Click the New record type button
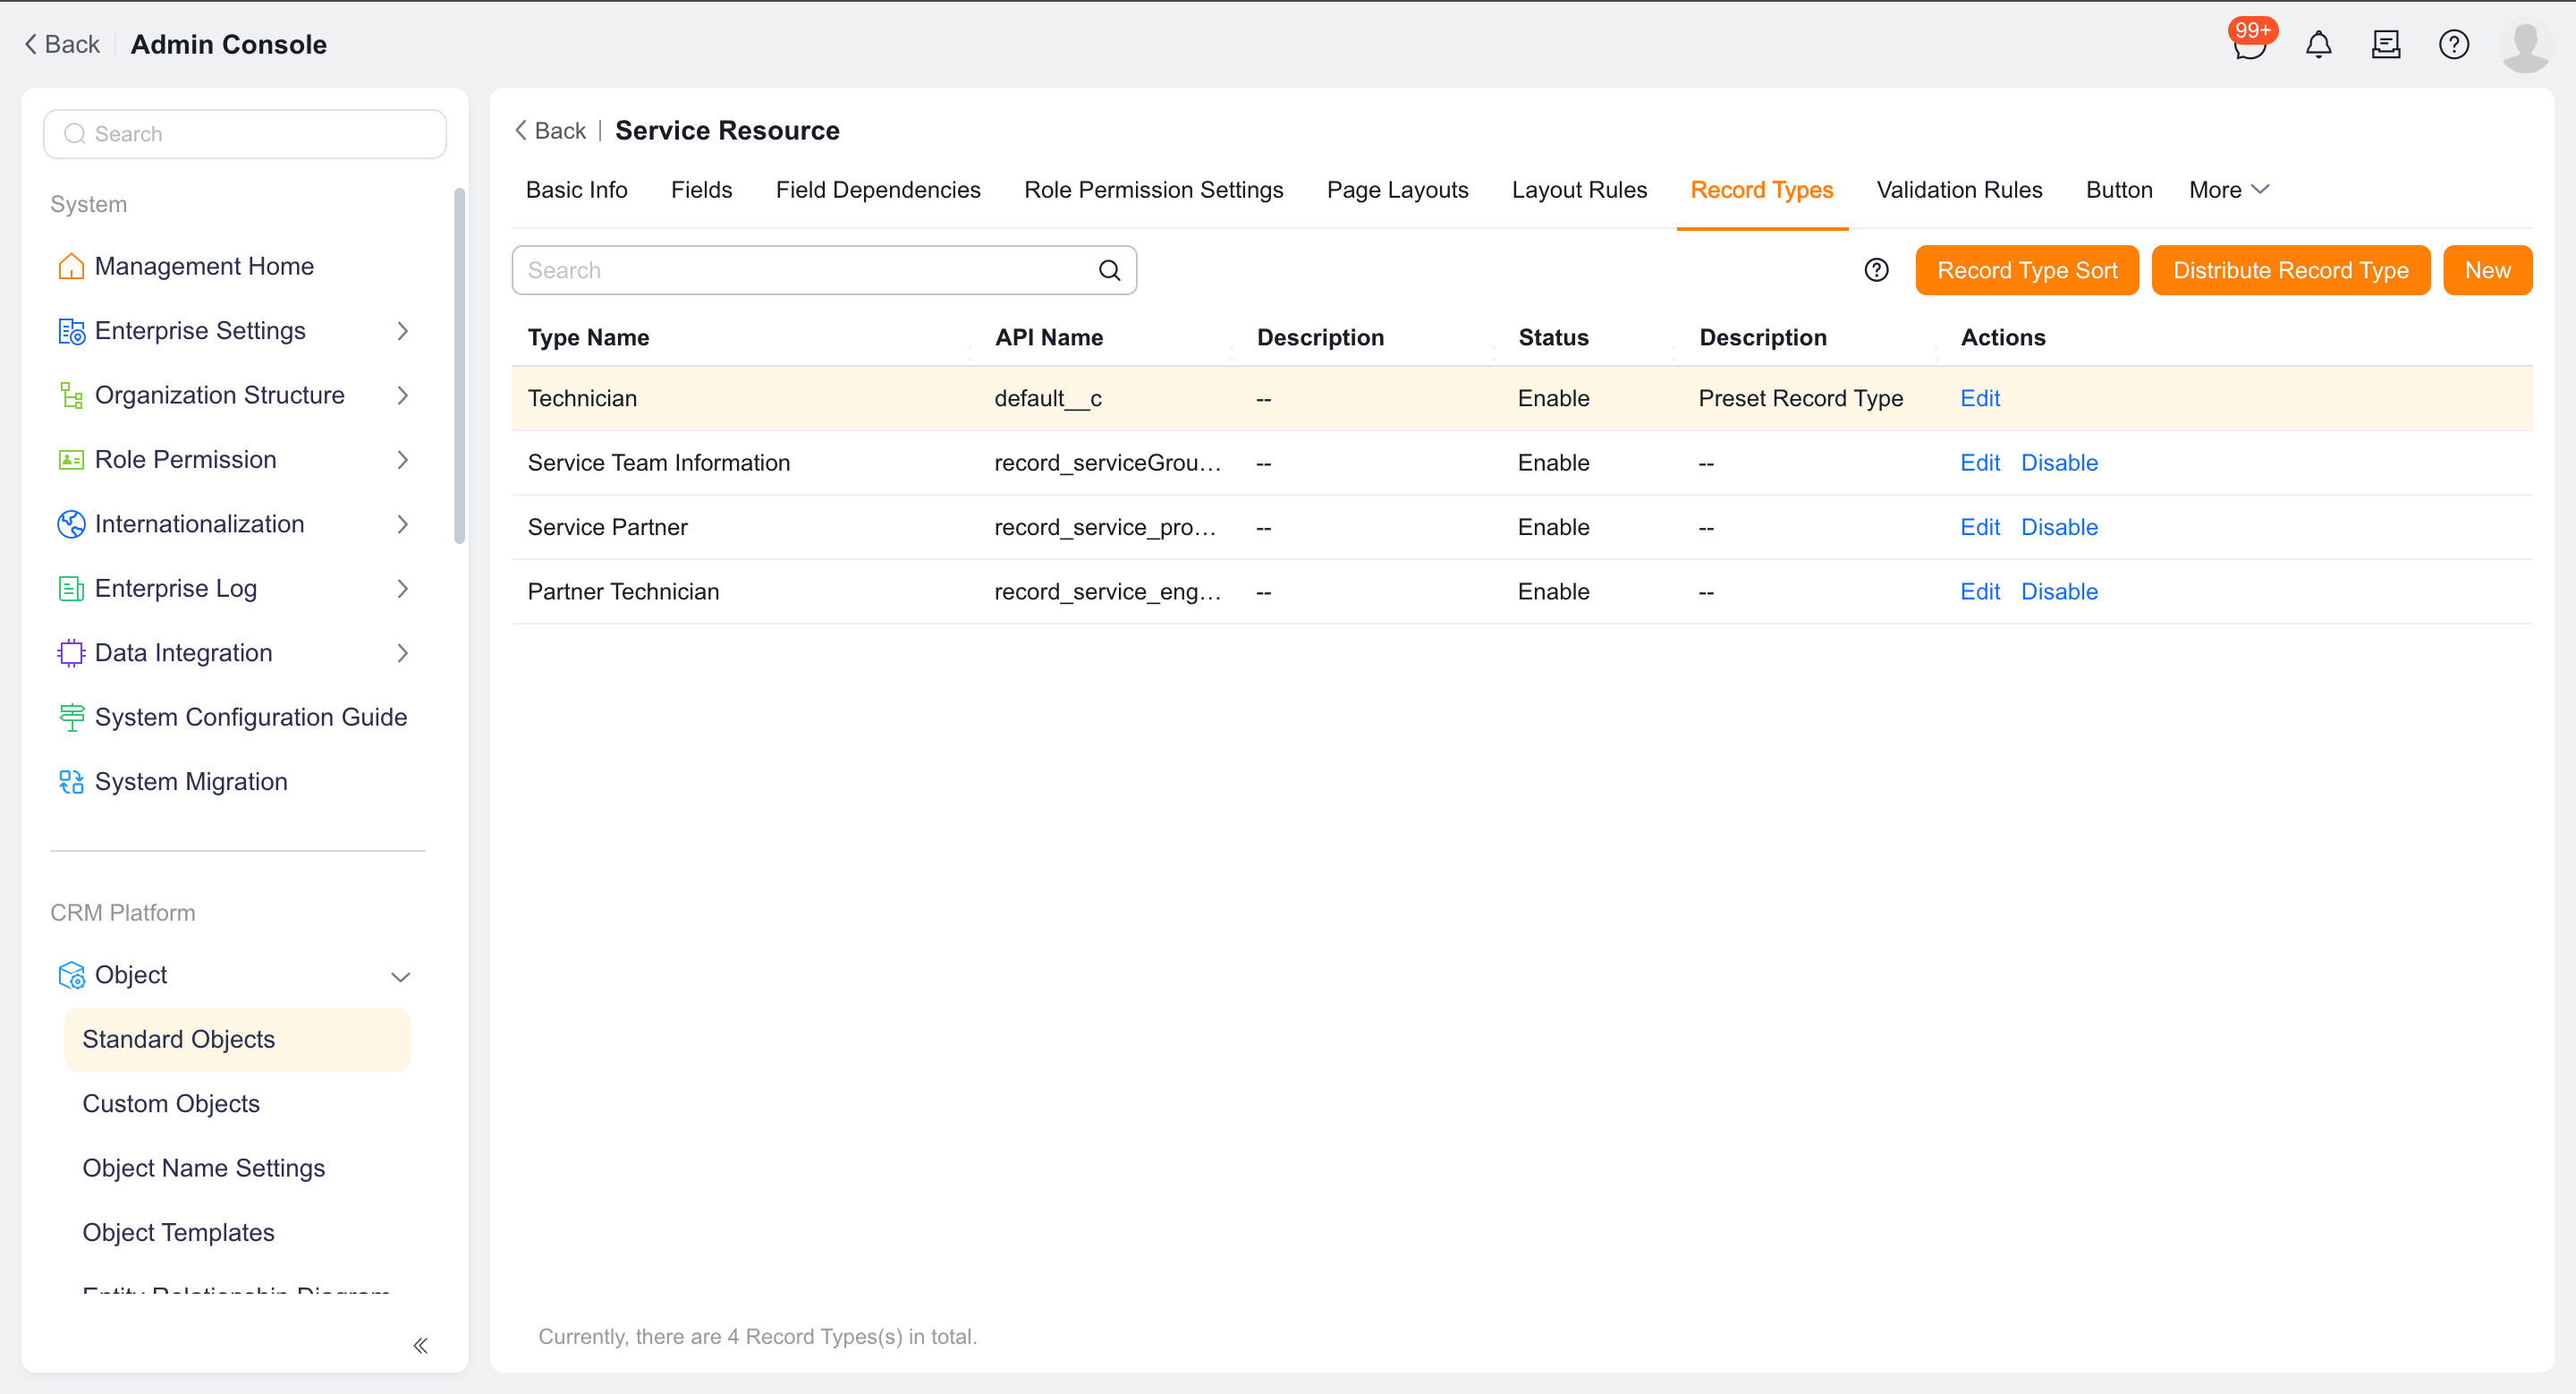The width and height of the screenshot is (2576, 1394). [2487, 270]
